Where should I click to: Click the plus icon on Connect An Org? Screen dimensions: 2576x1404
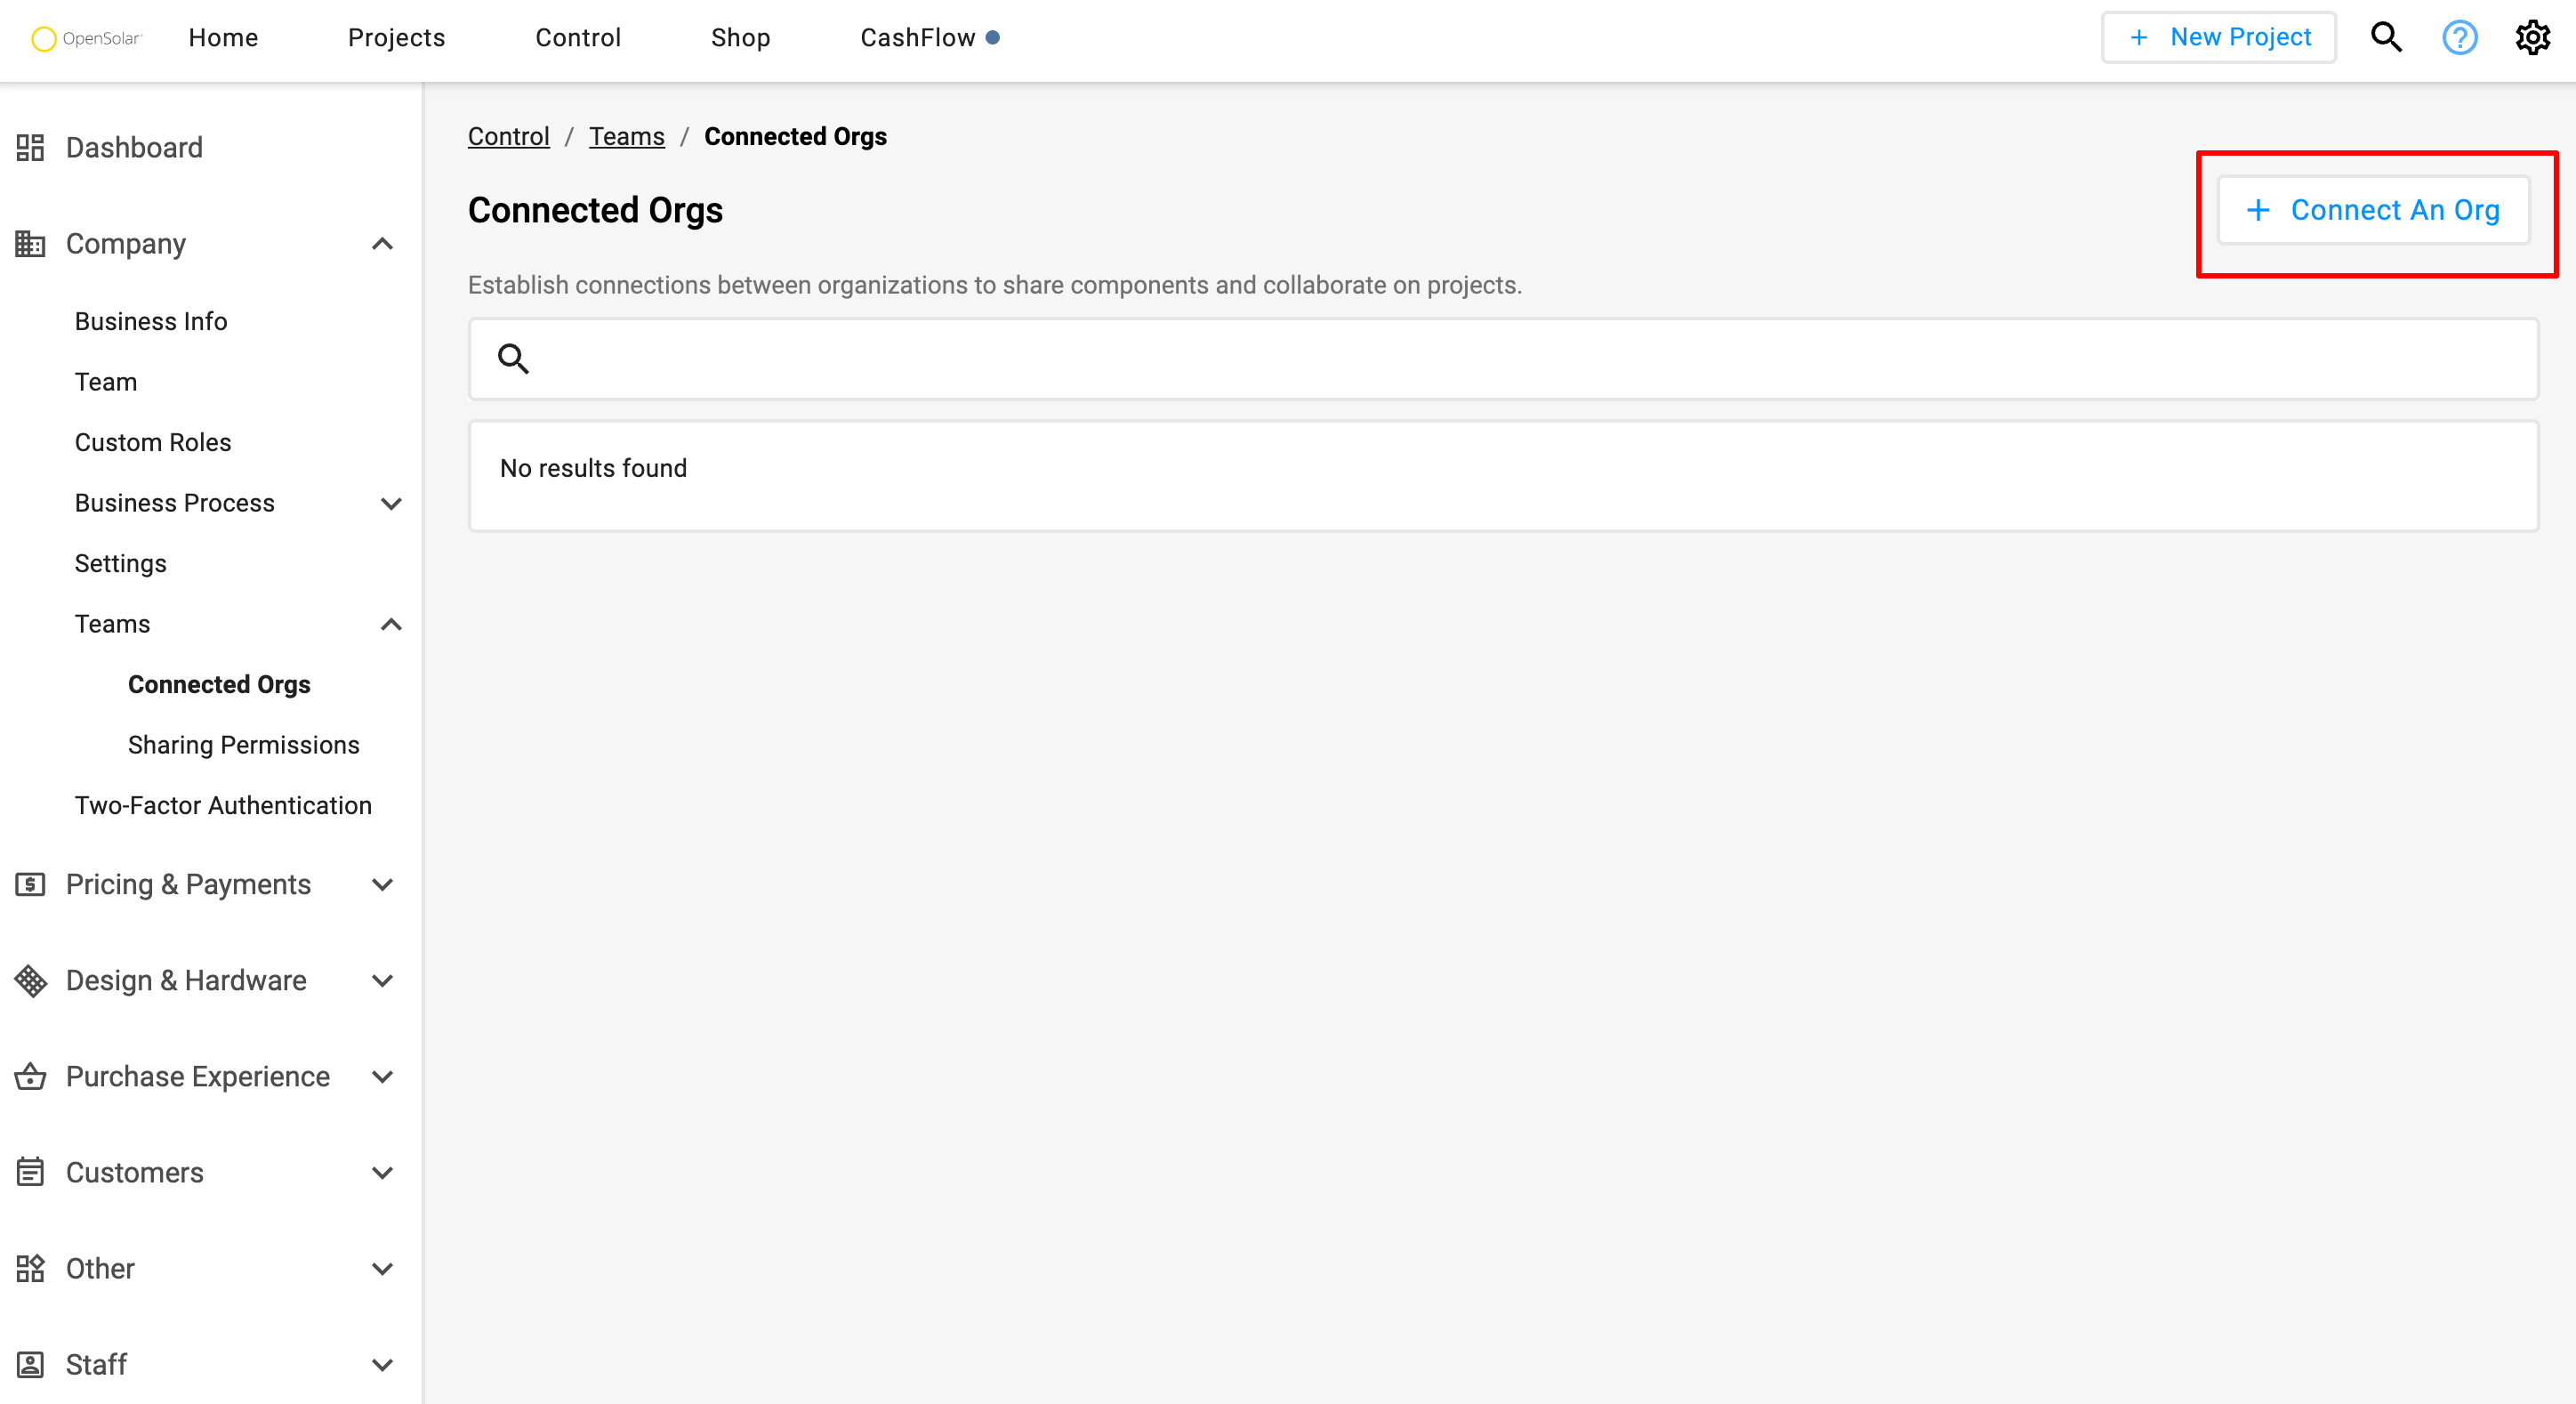click(2257, 210)
